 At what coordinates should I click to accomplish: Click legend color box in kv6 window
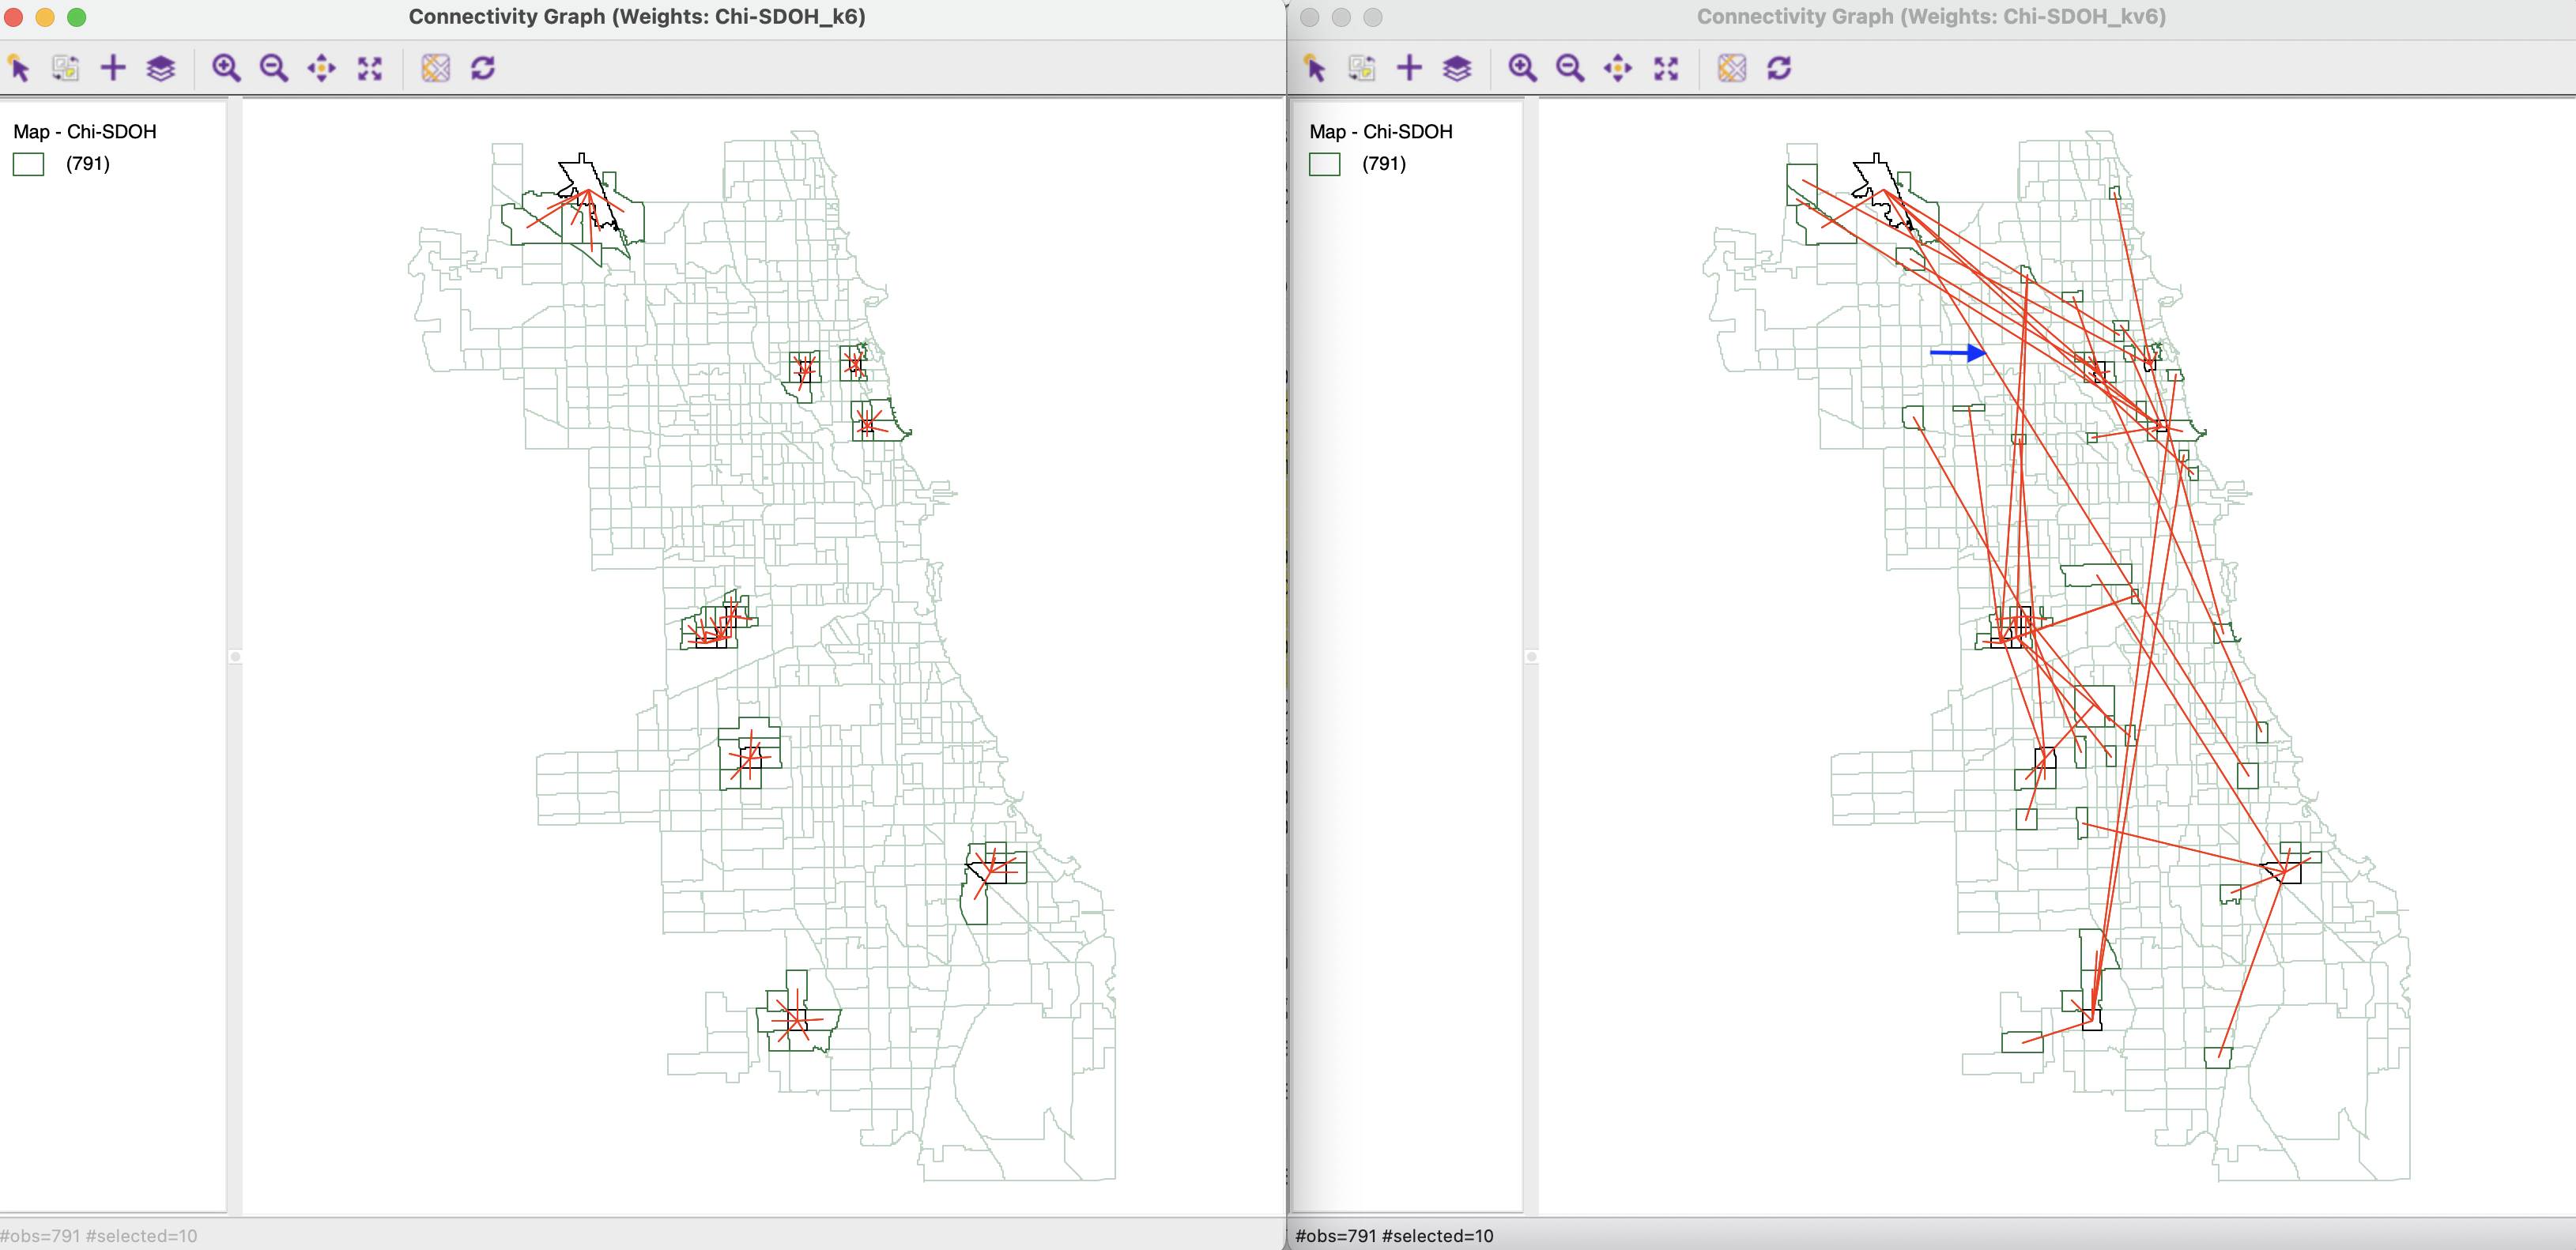click(x=1324, y=164)
